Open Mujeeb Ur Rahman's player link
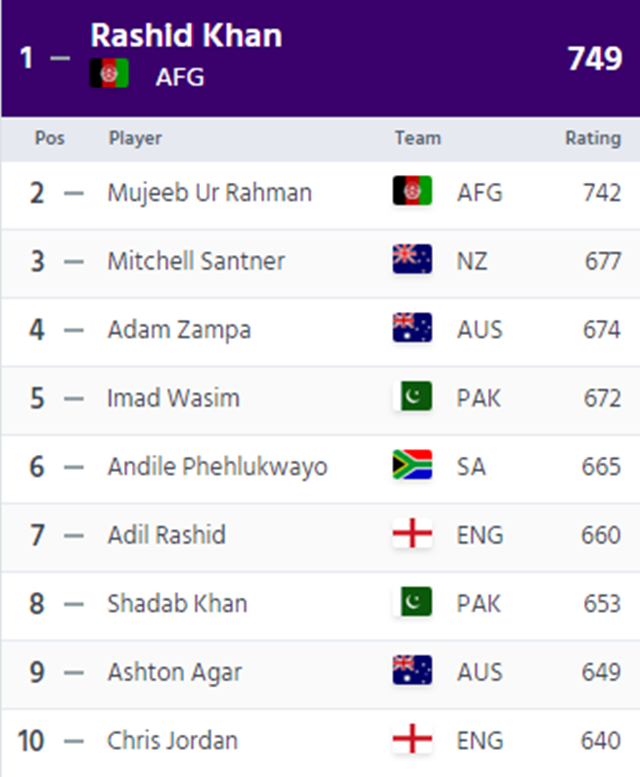The image size is (640, 777). click(210, 193)
